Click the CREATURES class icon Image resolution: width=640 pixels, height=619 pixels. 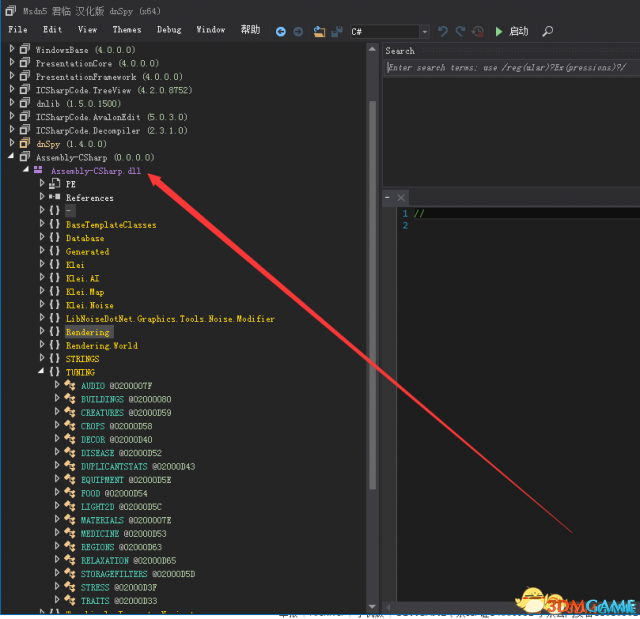pos(70,412)
